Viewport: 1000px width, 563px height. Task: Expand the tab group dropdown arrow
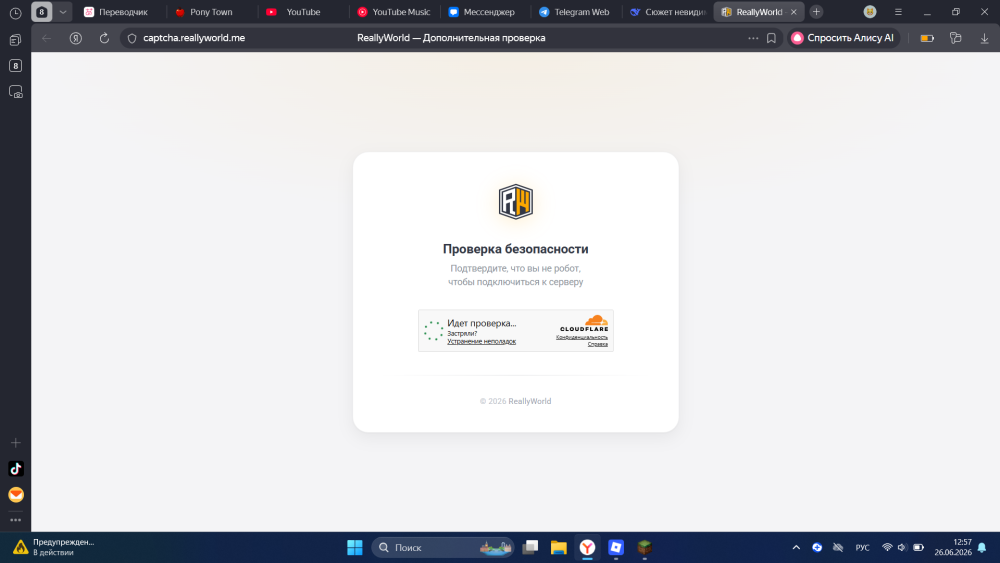pos(62,12)
